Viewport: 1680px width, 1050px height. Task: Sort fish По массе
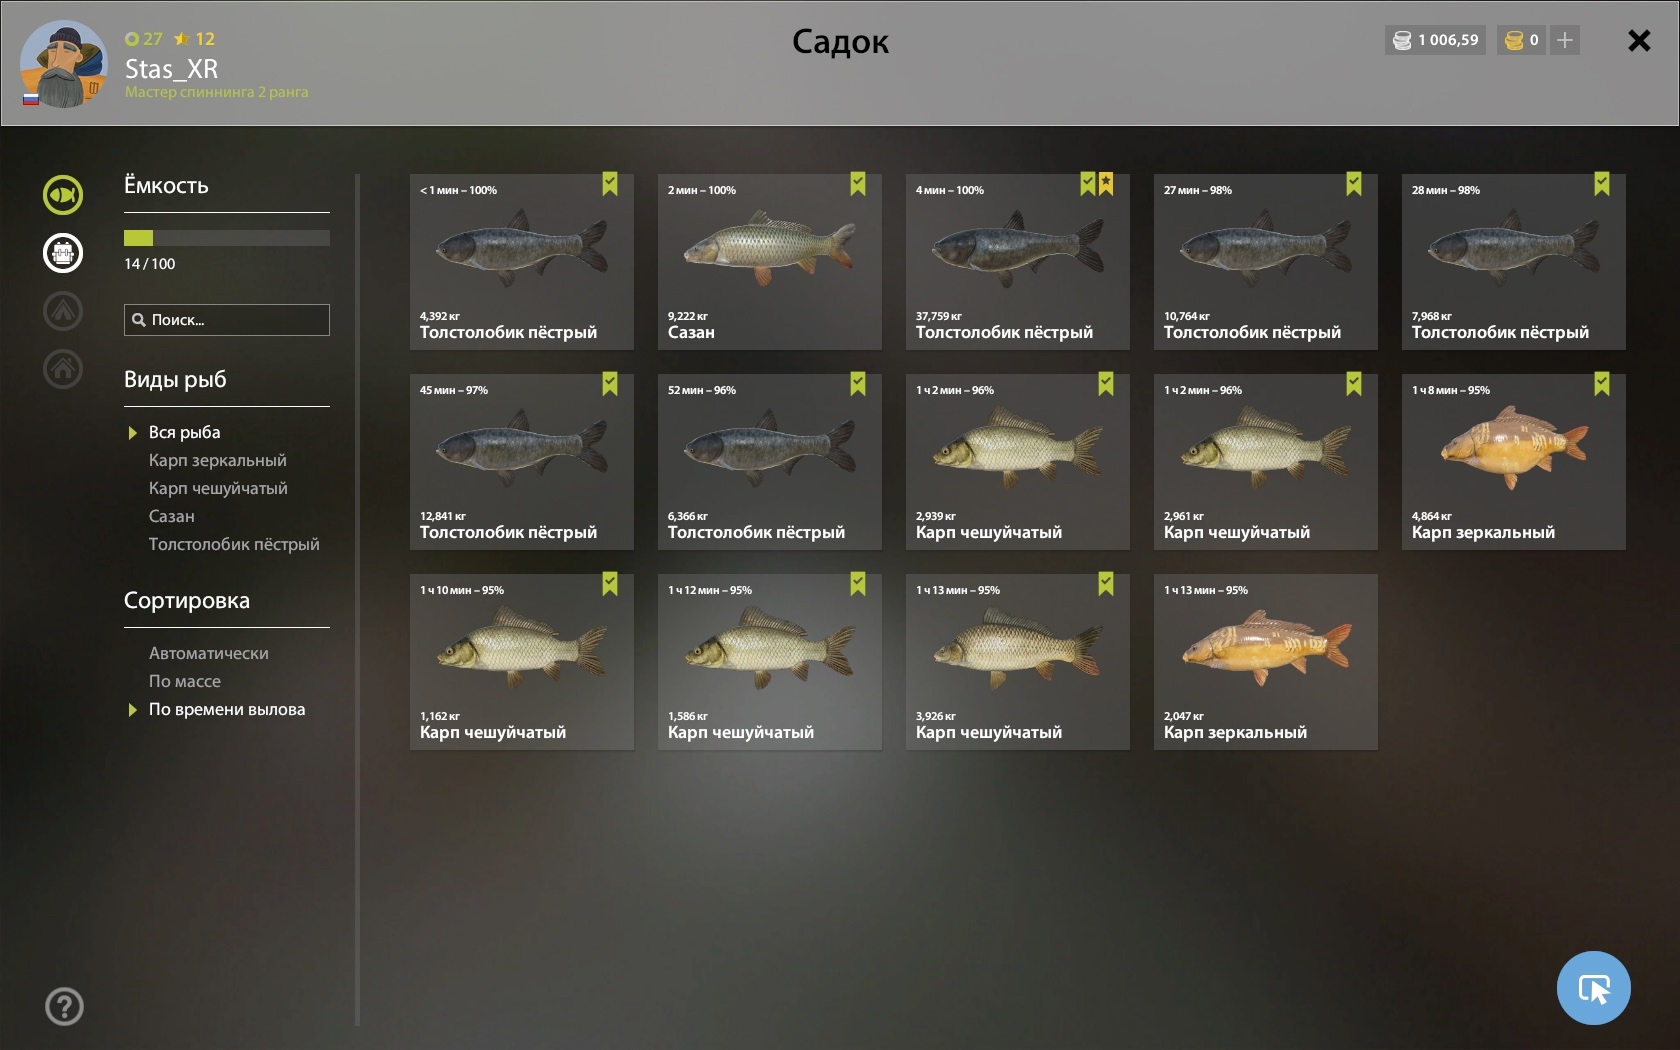pos(185,681)
